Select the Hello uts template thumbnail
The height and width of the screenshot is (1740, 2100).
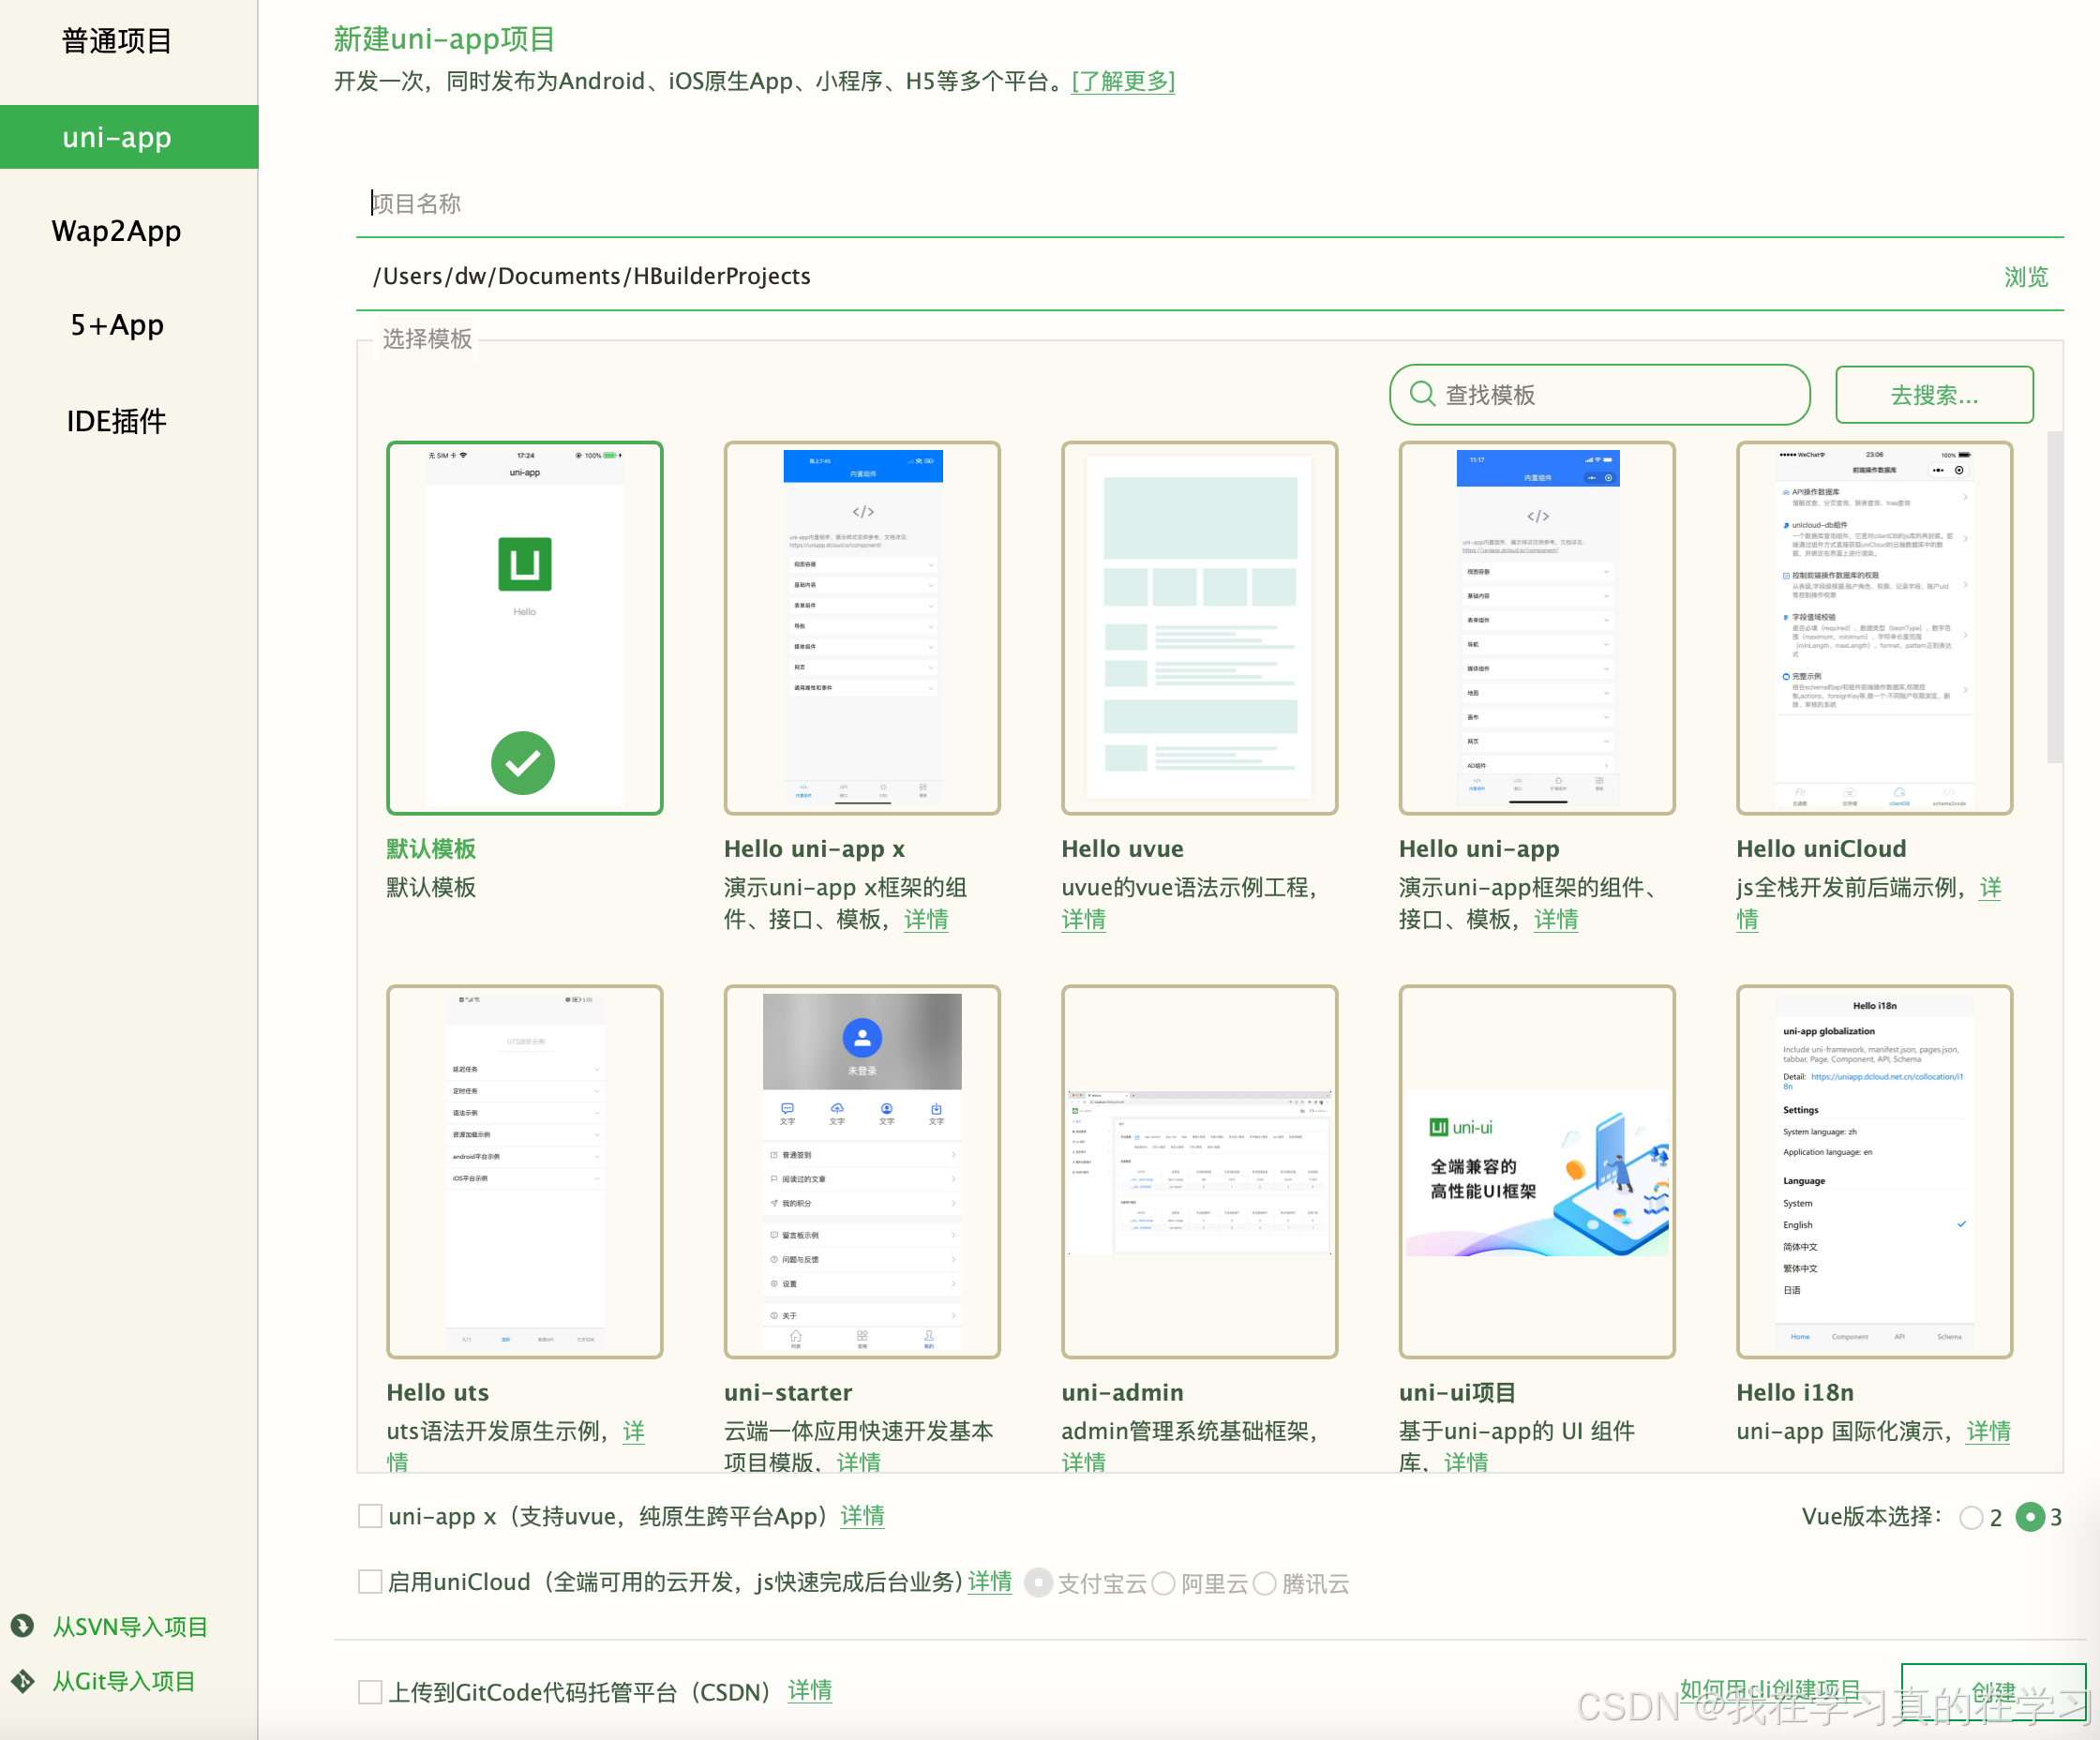click(525, 1172)
